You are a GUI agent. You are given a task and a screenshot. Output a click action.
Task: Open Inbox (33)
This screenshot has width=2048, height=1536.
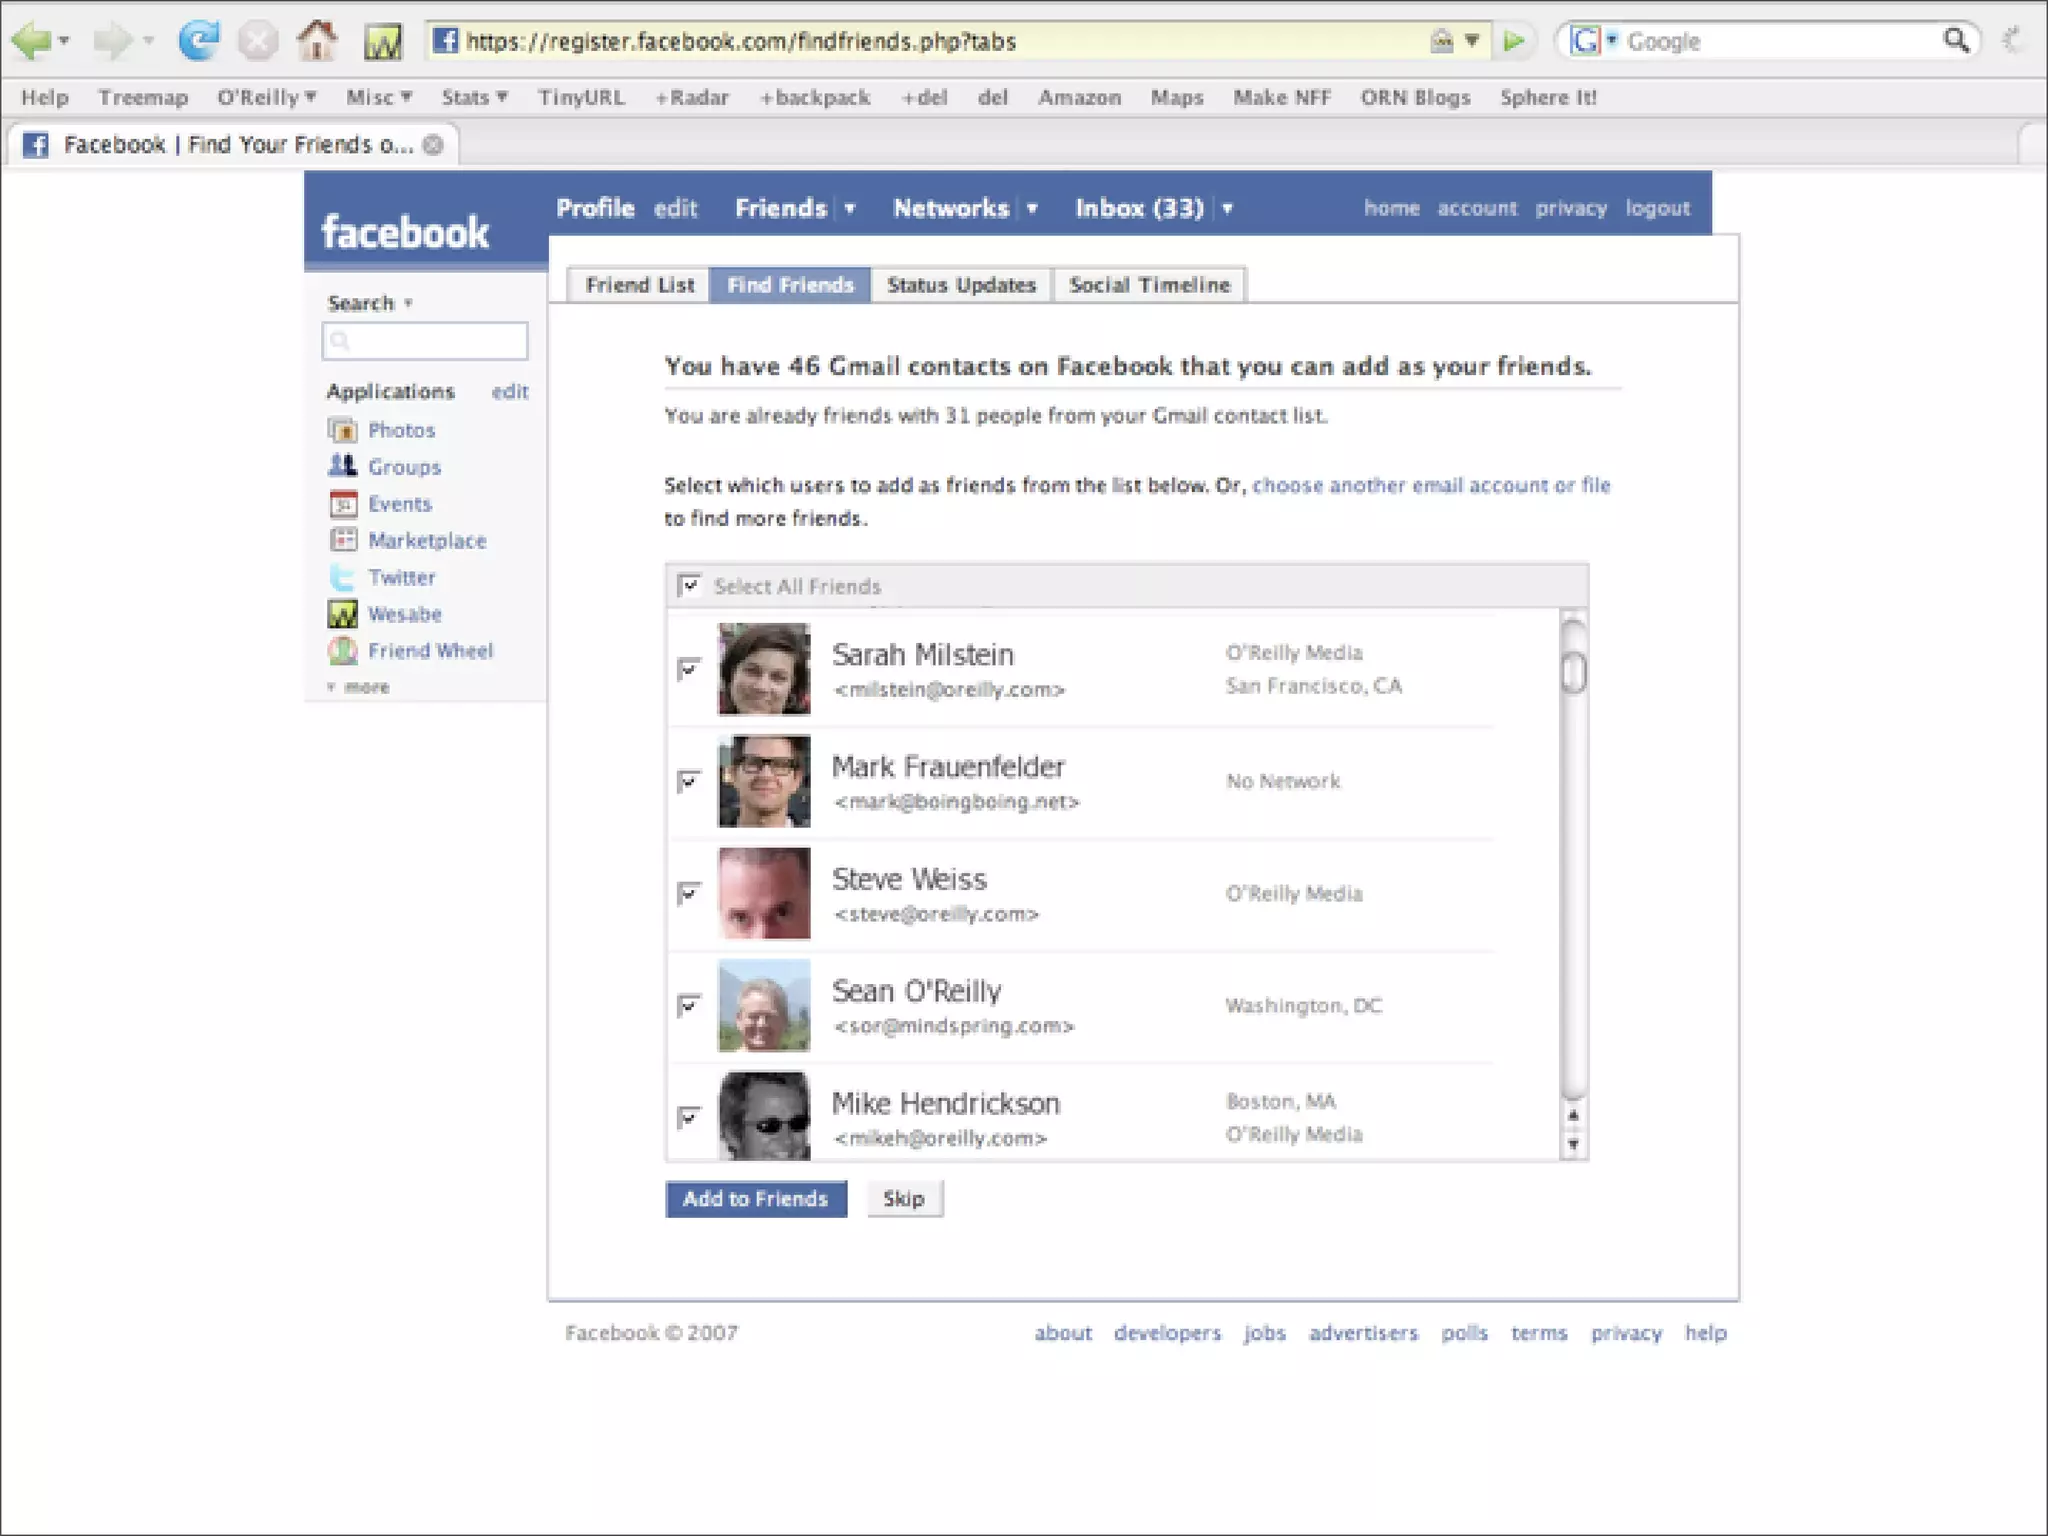click(x=1139, y=208)
